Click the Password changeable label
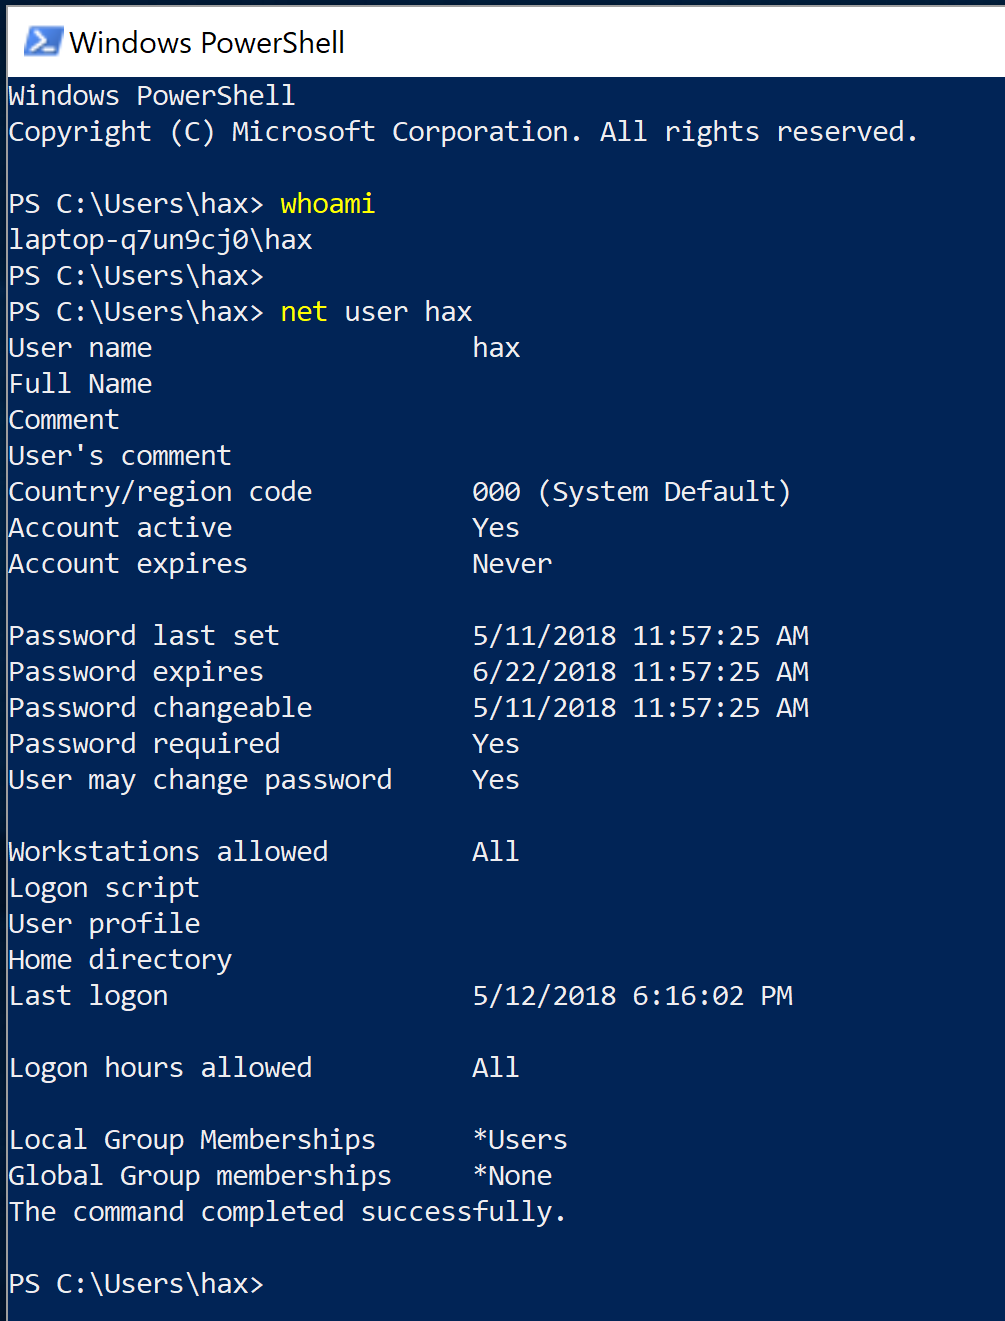The width and height of the screenshot is (1005, 1321). point(161,708)
